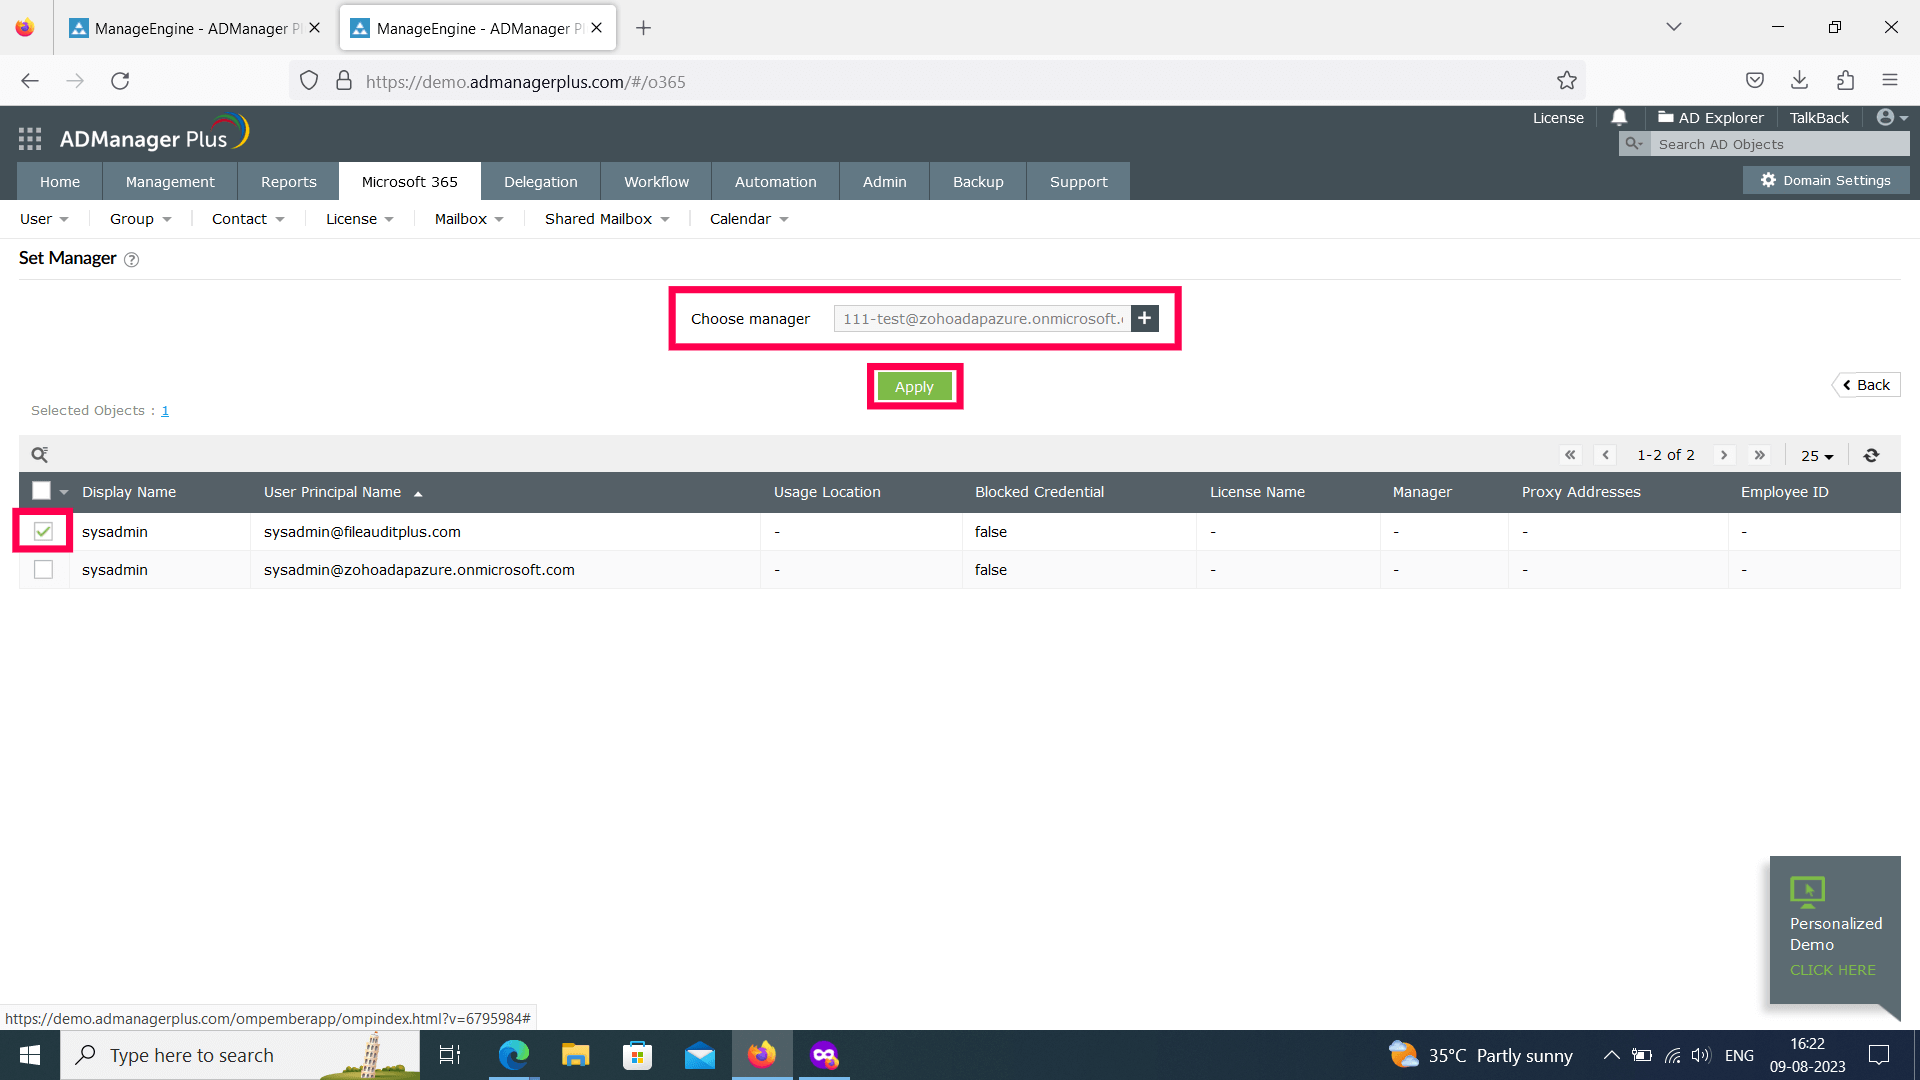1920x1080 pixels.
Task: Go to last page of results
Action: pos(1760,455)
